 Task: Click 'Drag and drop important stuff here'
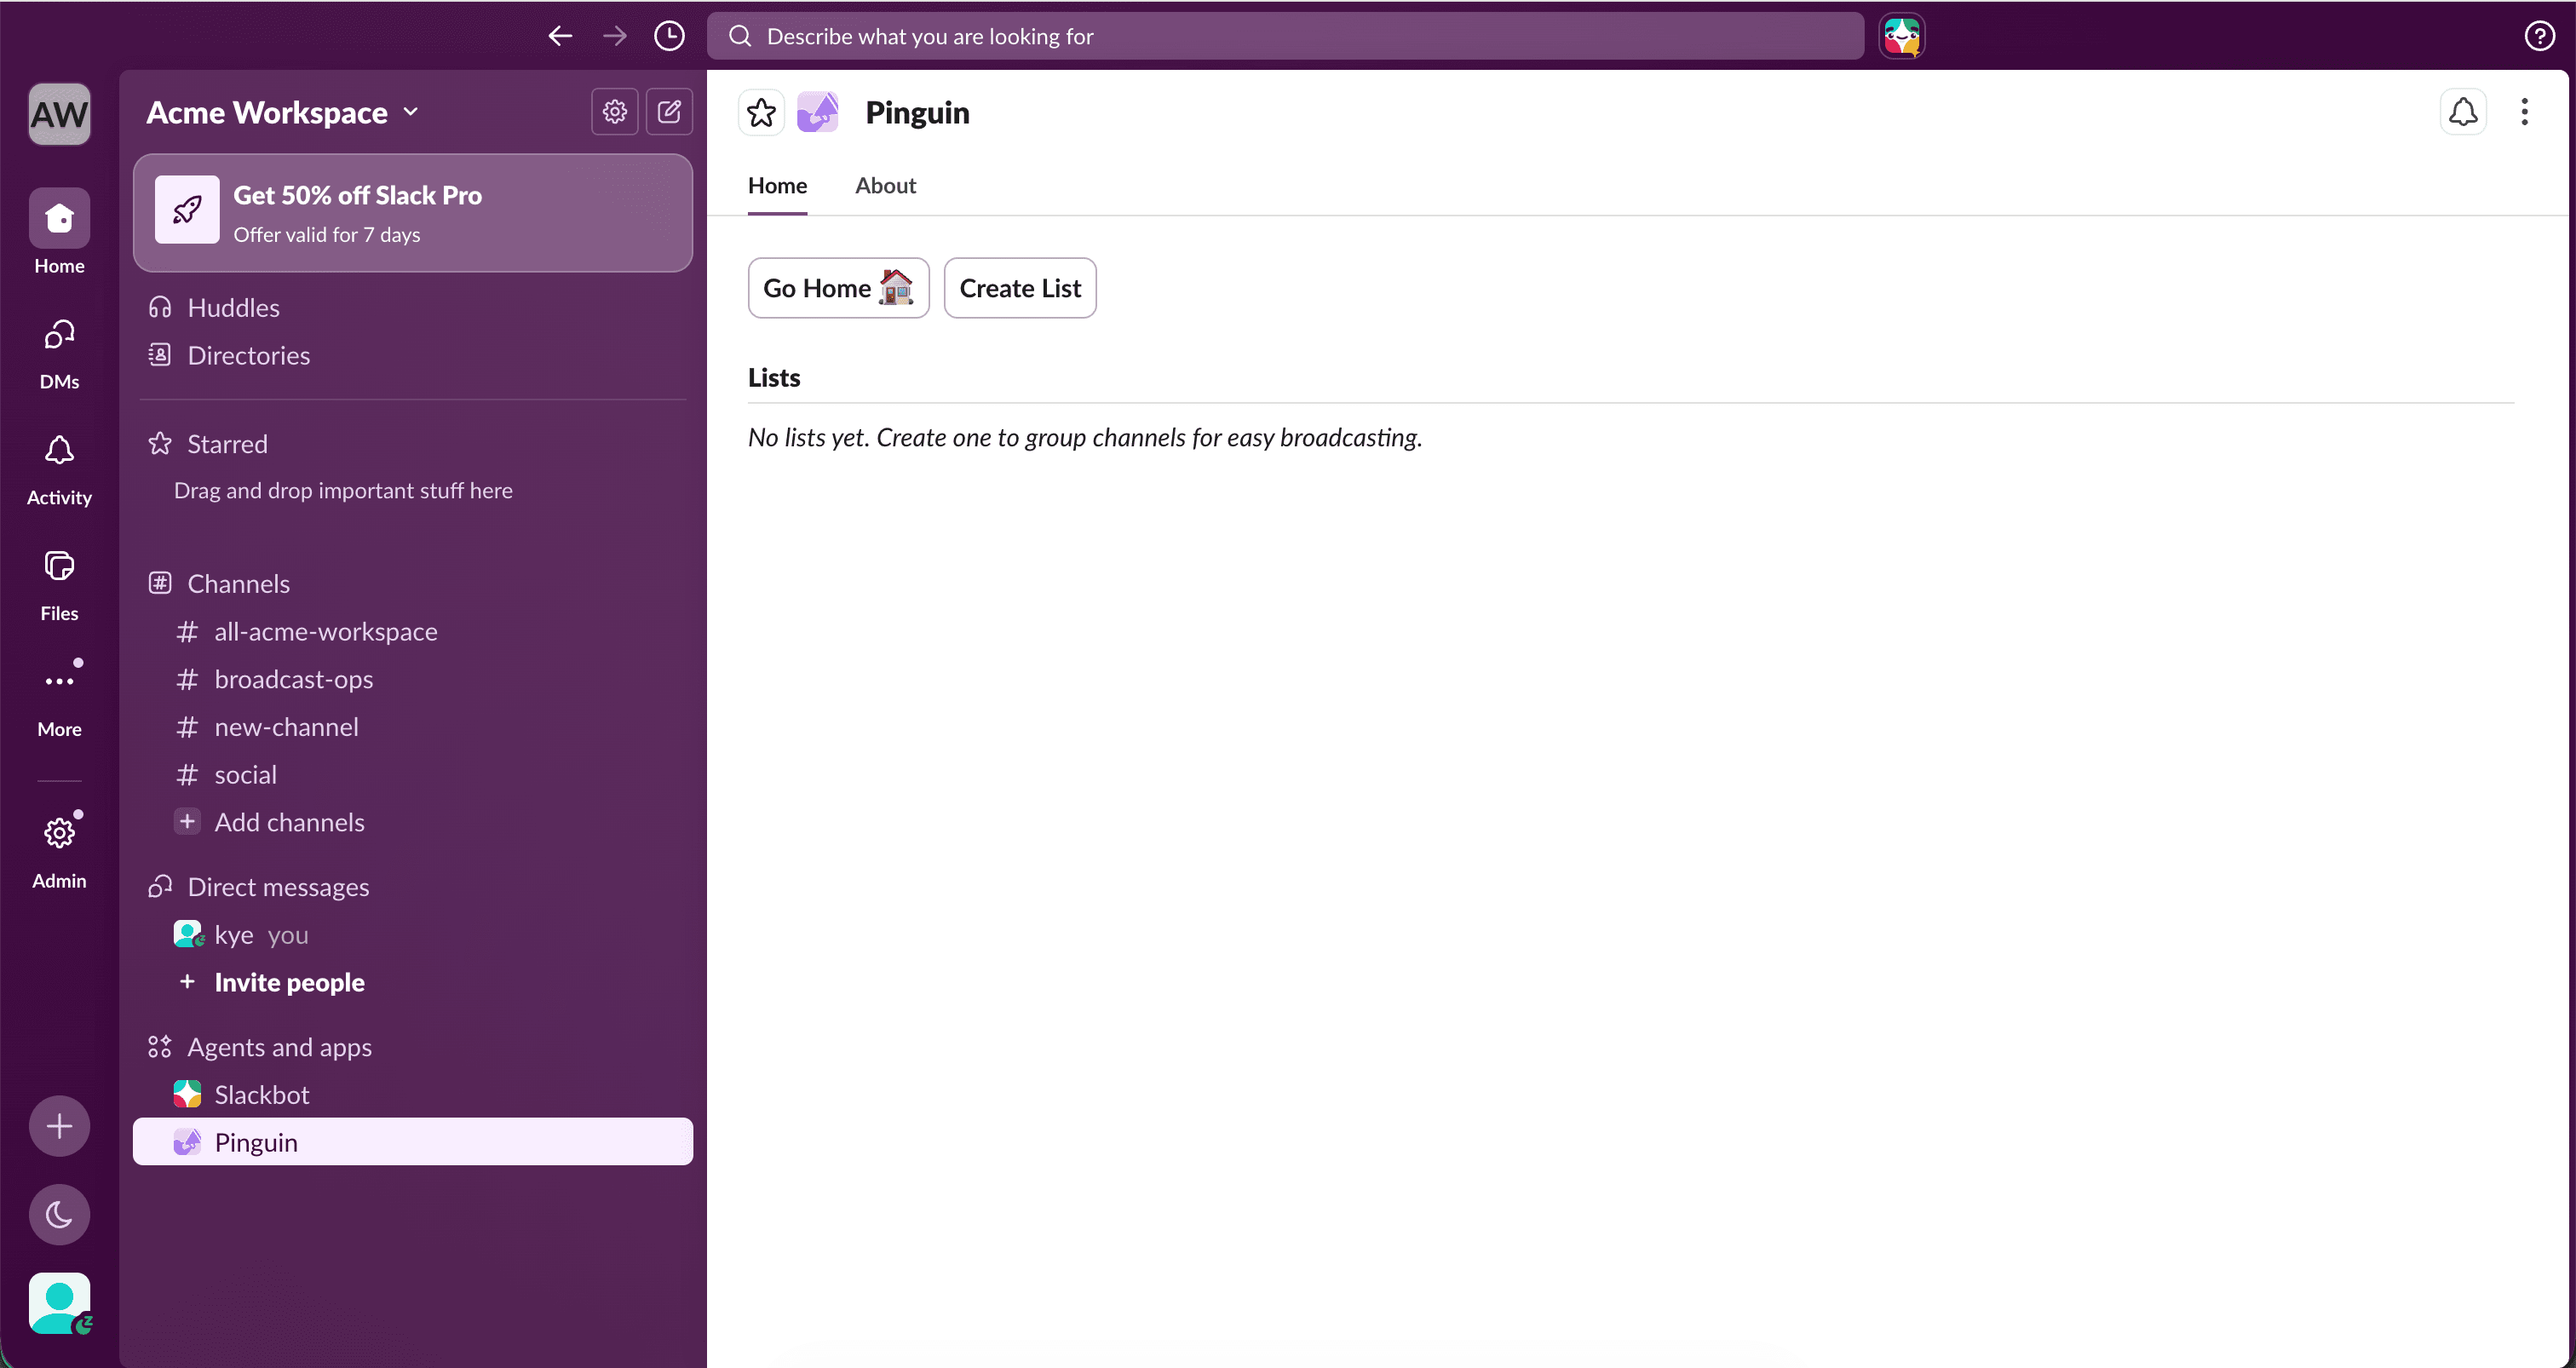tap(343, 490)
